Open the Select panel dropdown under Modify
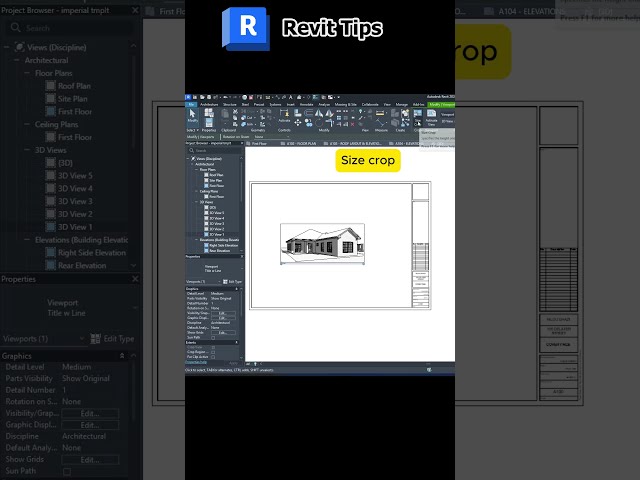The image size is (640, 480). [193, 130]
